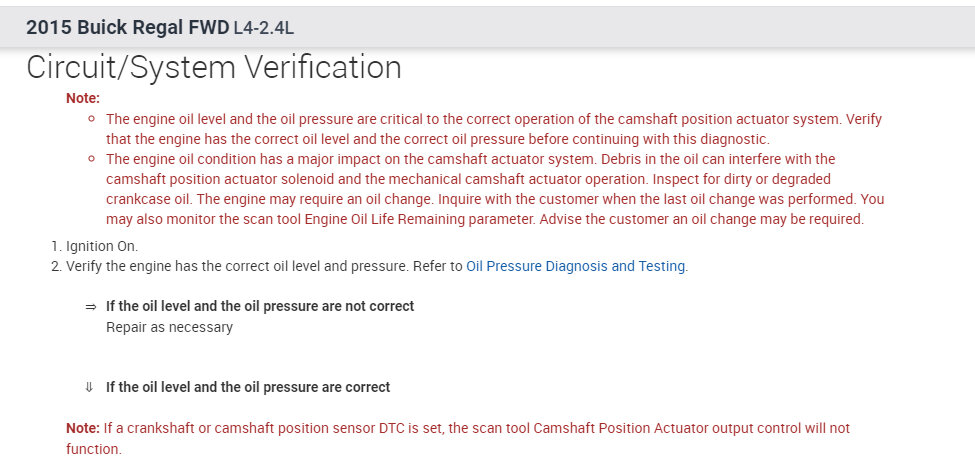The height and width of the screenshot is (467, 975).
Task: Click the Ignition On step text
Action: click(x=102, y=246)
